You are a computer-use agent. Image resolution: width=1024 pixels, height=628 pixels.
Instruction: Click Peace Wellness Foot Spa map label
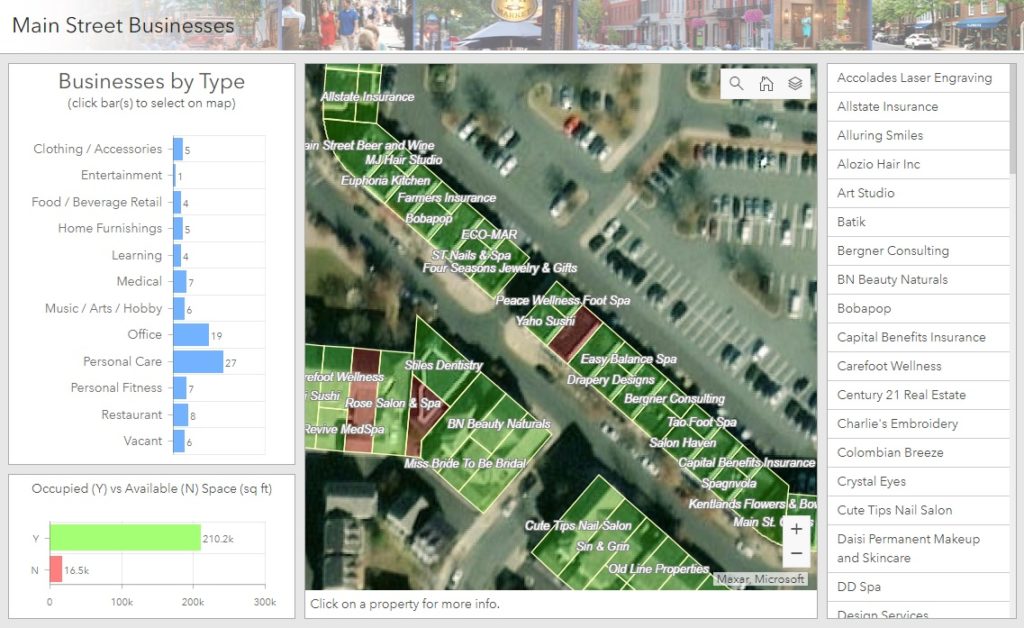pos(563,300)
